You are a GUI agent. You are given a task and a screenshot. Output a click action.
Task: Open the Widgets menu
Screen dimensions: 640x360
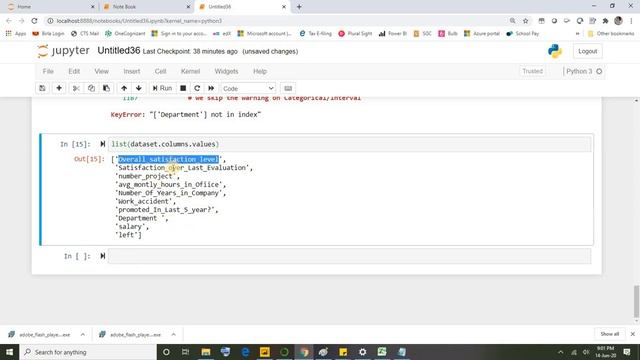[227, 71]
